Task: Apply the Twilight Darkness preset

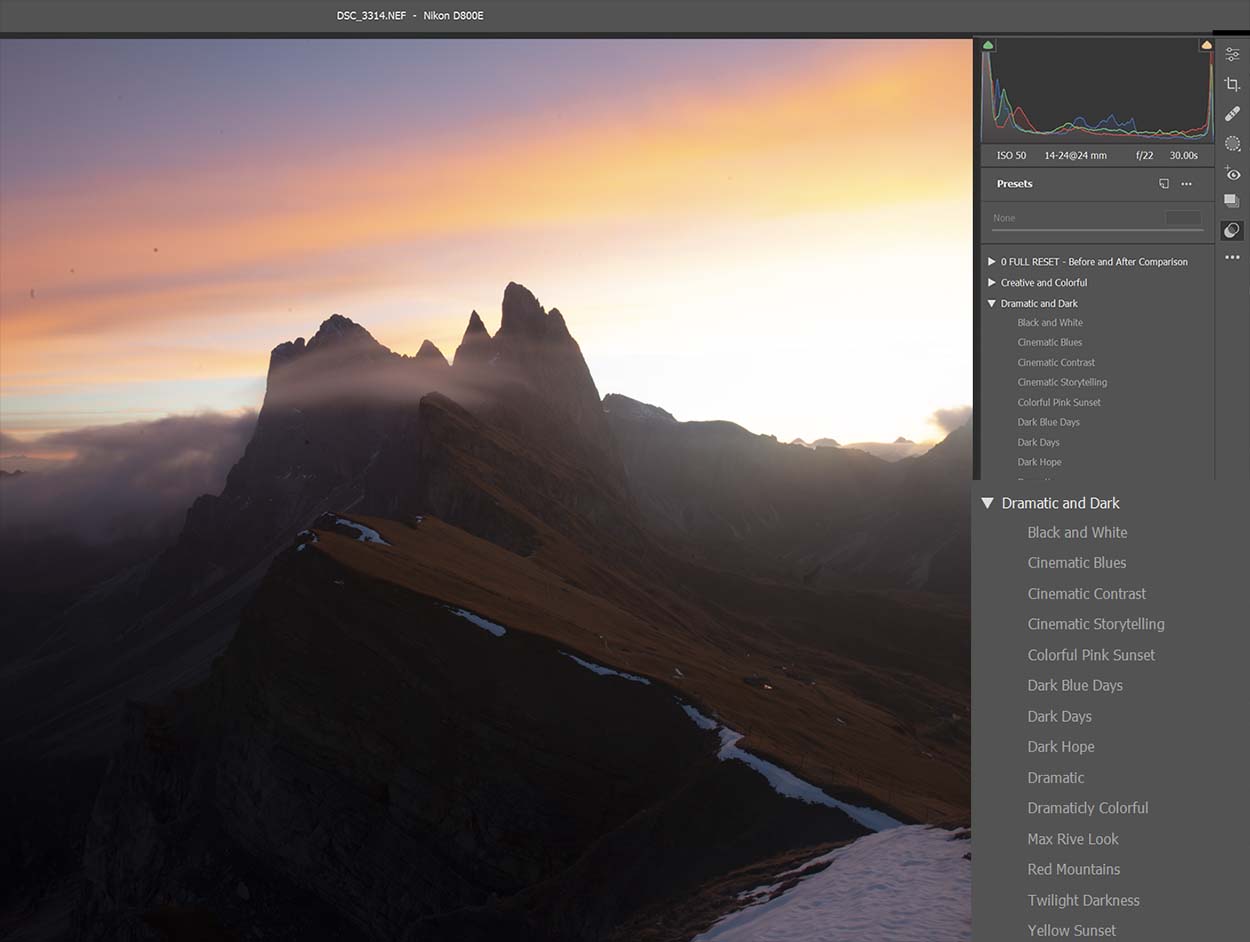Action: (x=1083, y=900)
